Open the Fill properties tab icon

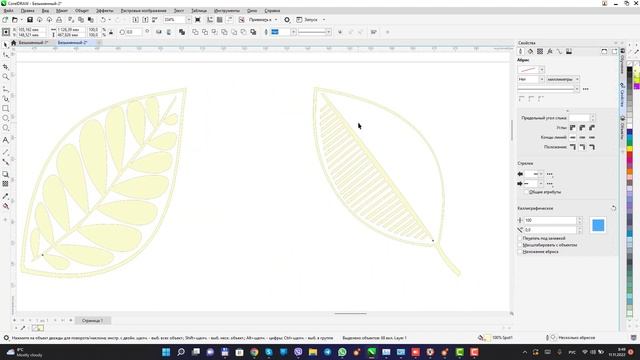coord(530,51)
